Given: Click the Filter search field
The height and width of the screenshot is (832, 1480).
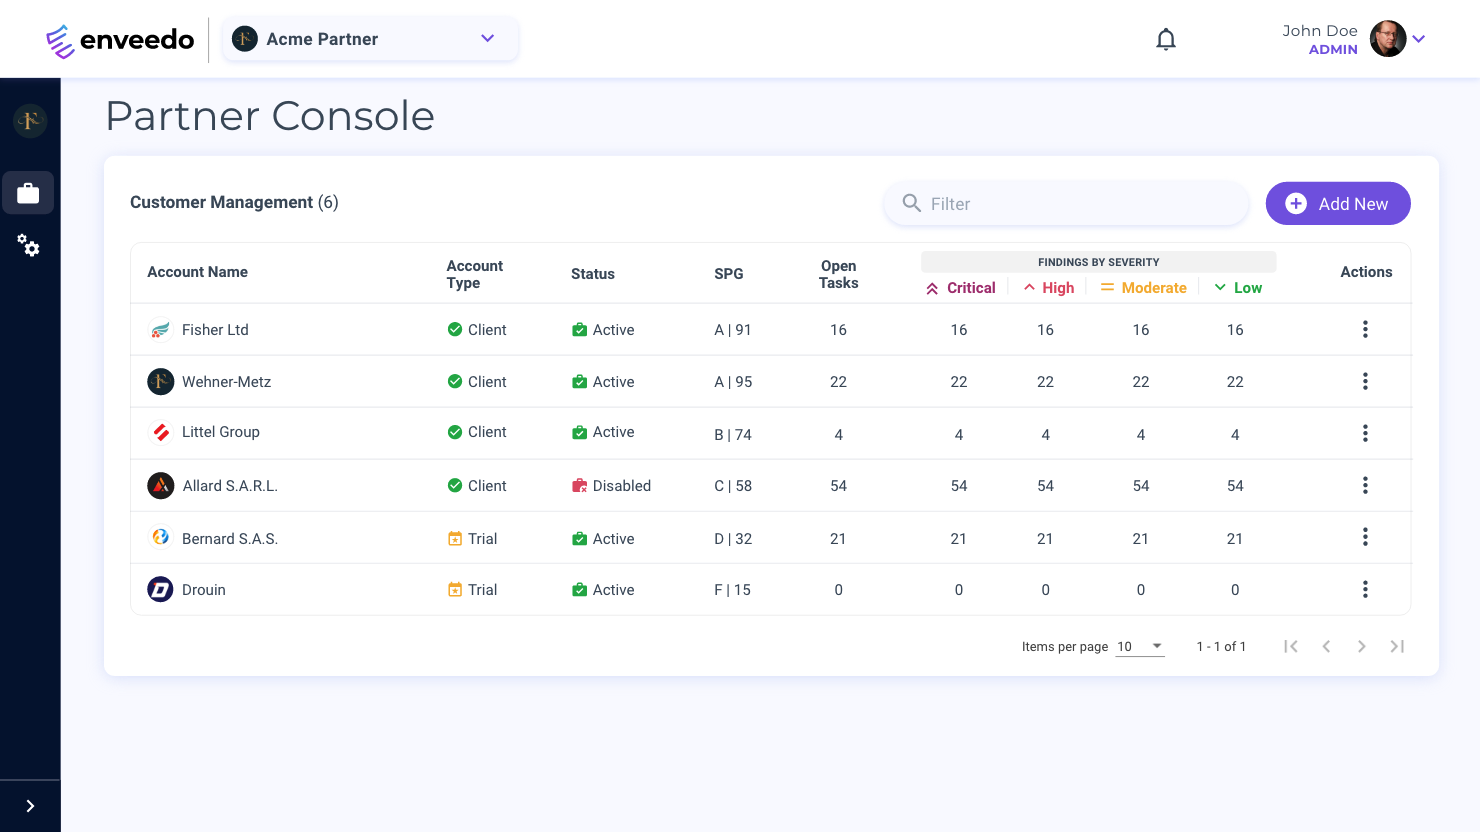Looking at the screenshot, I should (1066, 204).
